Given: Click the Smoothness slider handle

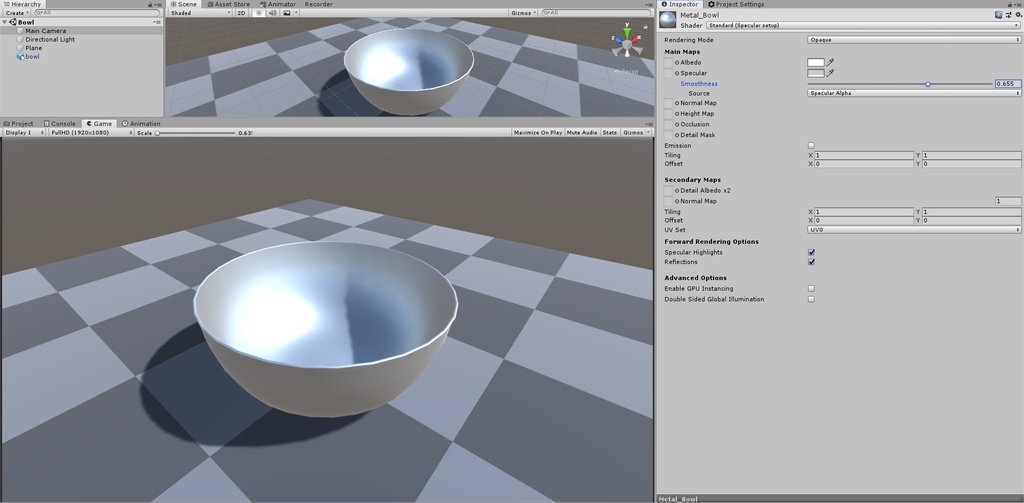Looking at the screenshot, I should pos(928,84).
